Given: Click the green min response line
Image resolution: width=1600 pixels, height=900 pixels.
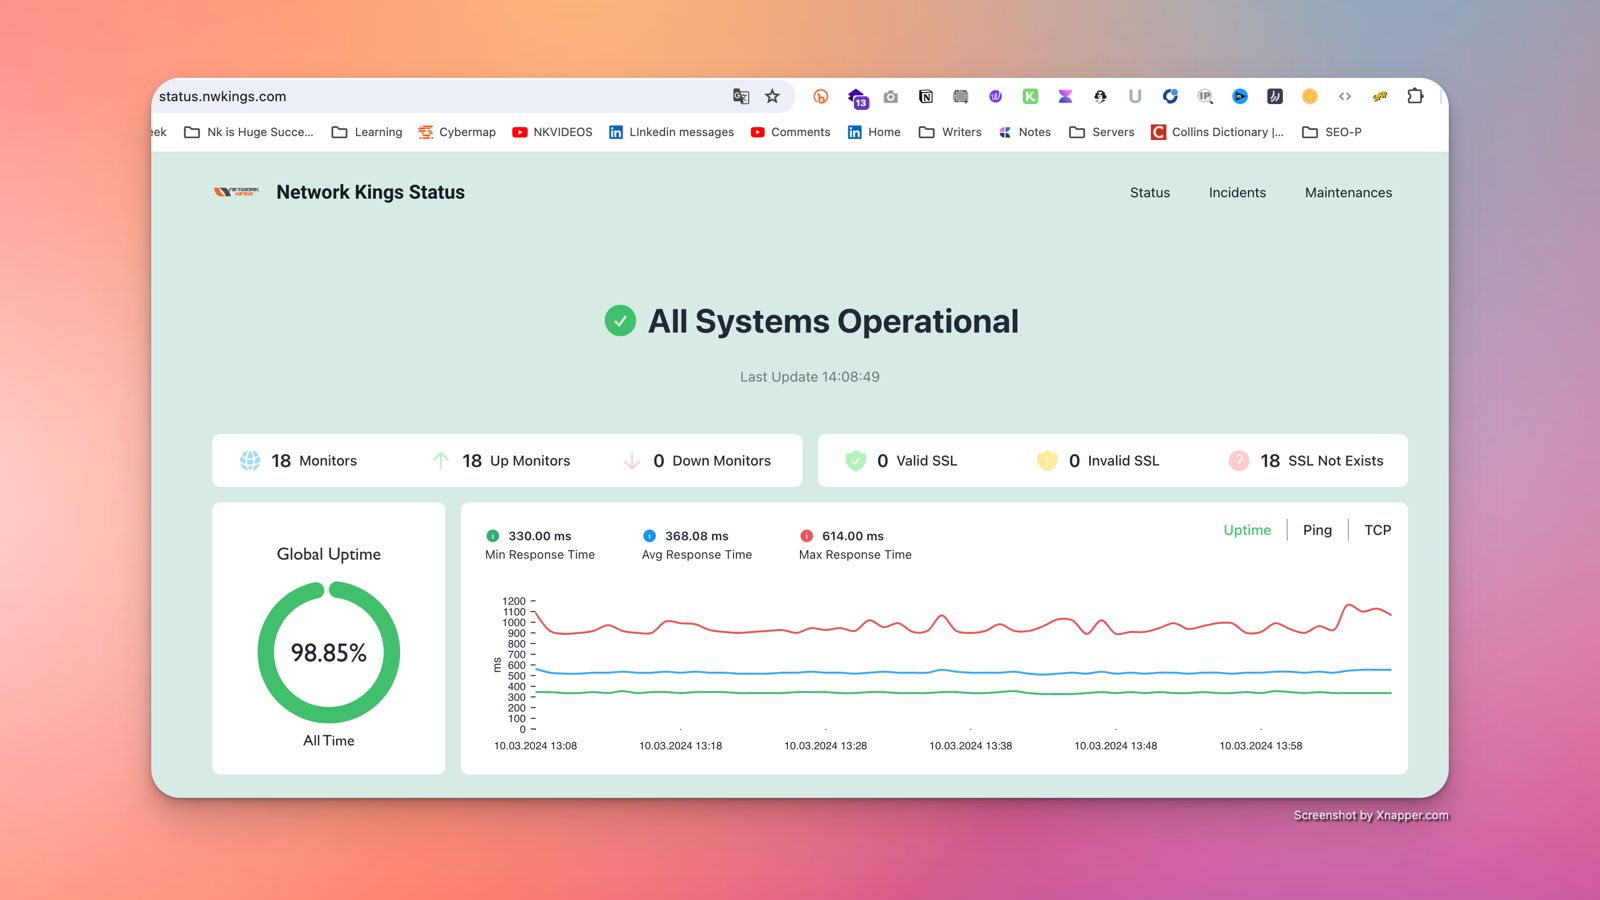Looking at the screenshot, I should tap(964, 692).
